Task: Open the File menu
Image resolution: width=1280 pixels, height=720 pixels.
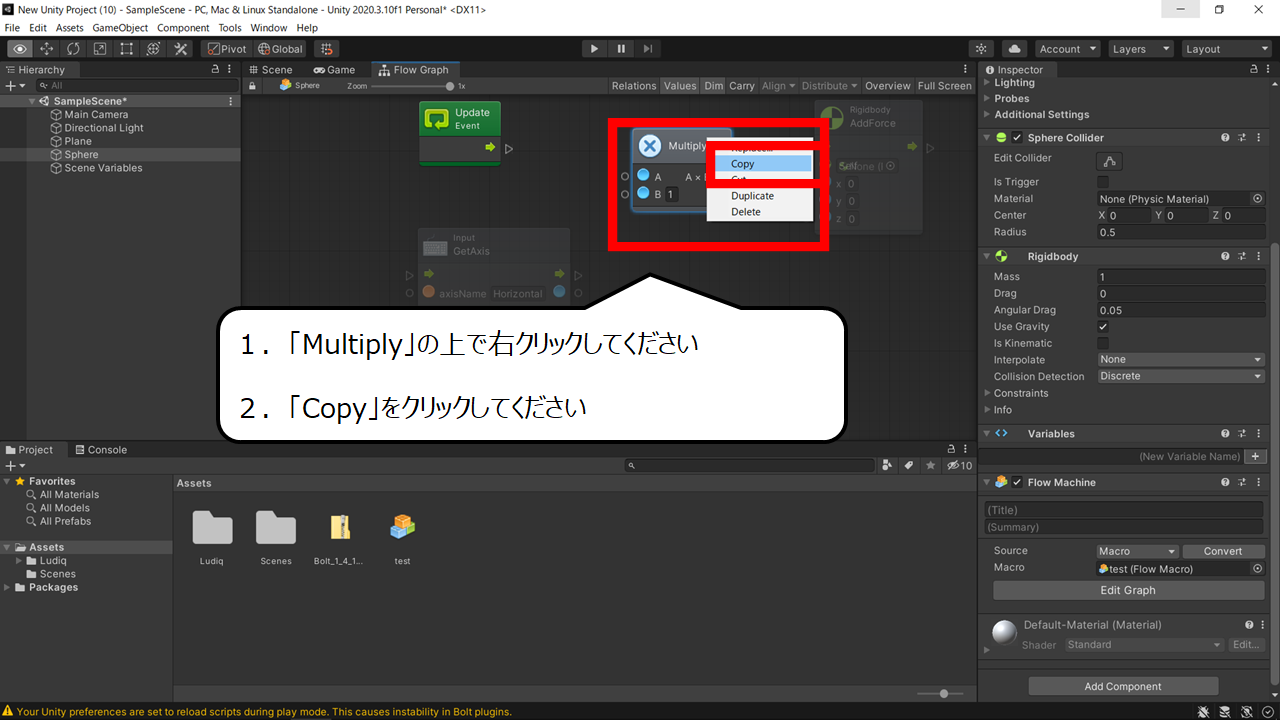Action: tap(12, 28)
